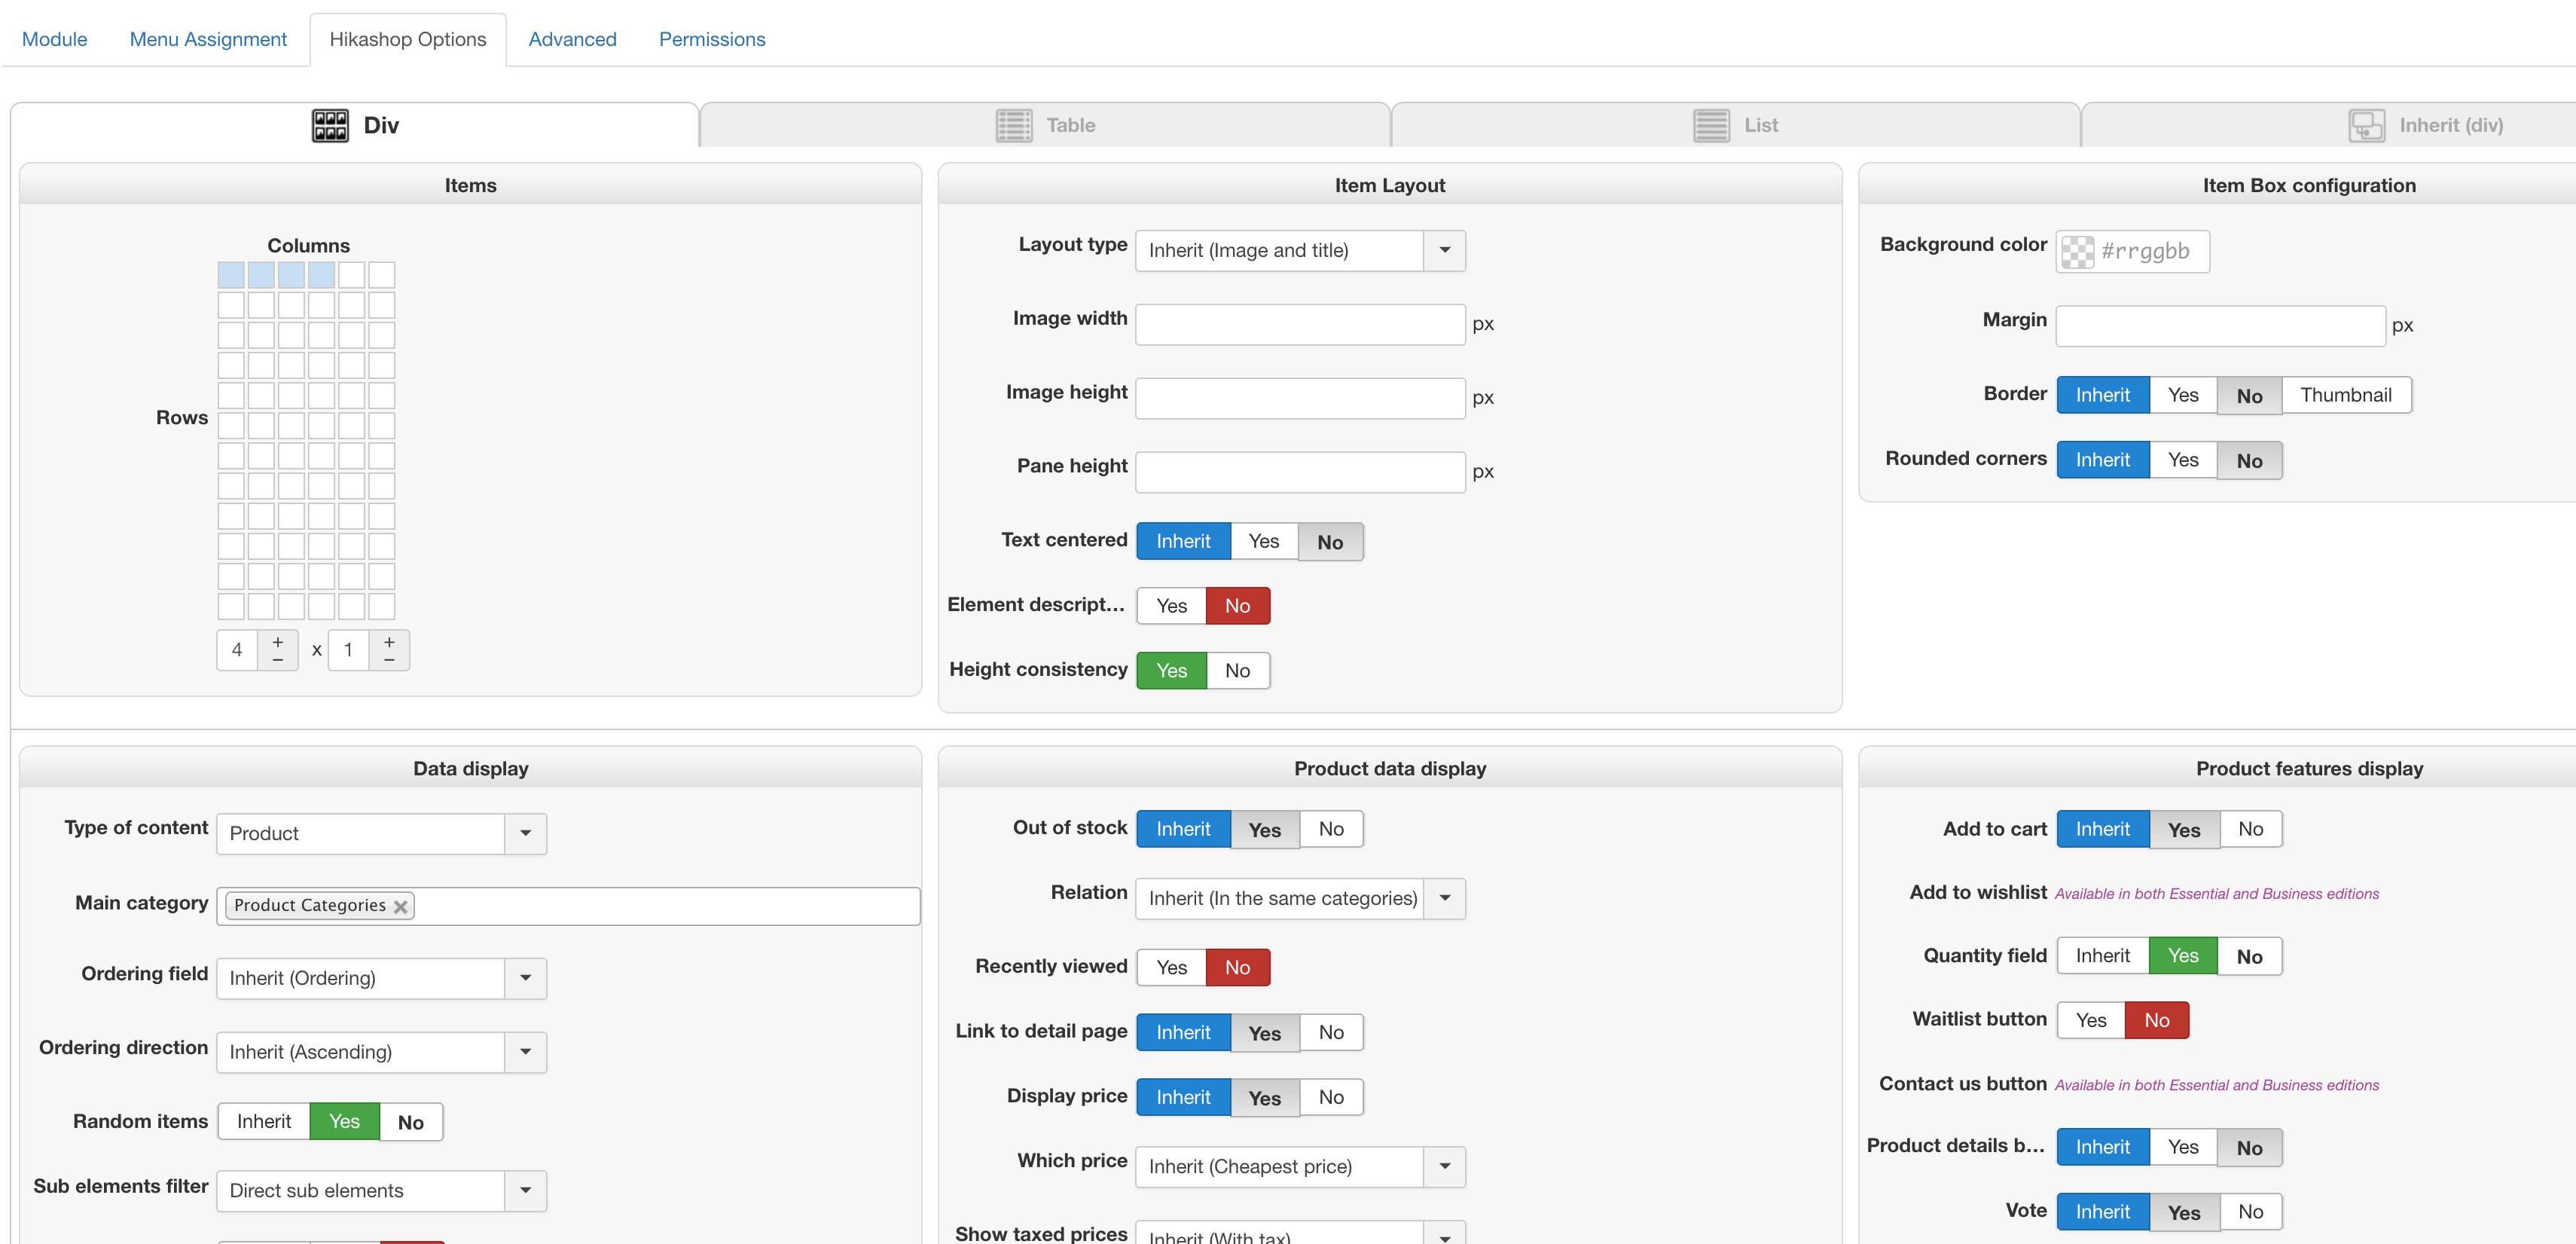Select the Div layout grid icon
Viewport: 2576px width, 1244px height.
tap(330, 125)
